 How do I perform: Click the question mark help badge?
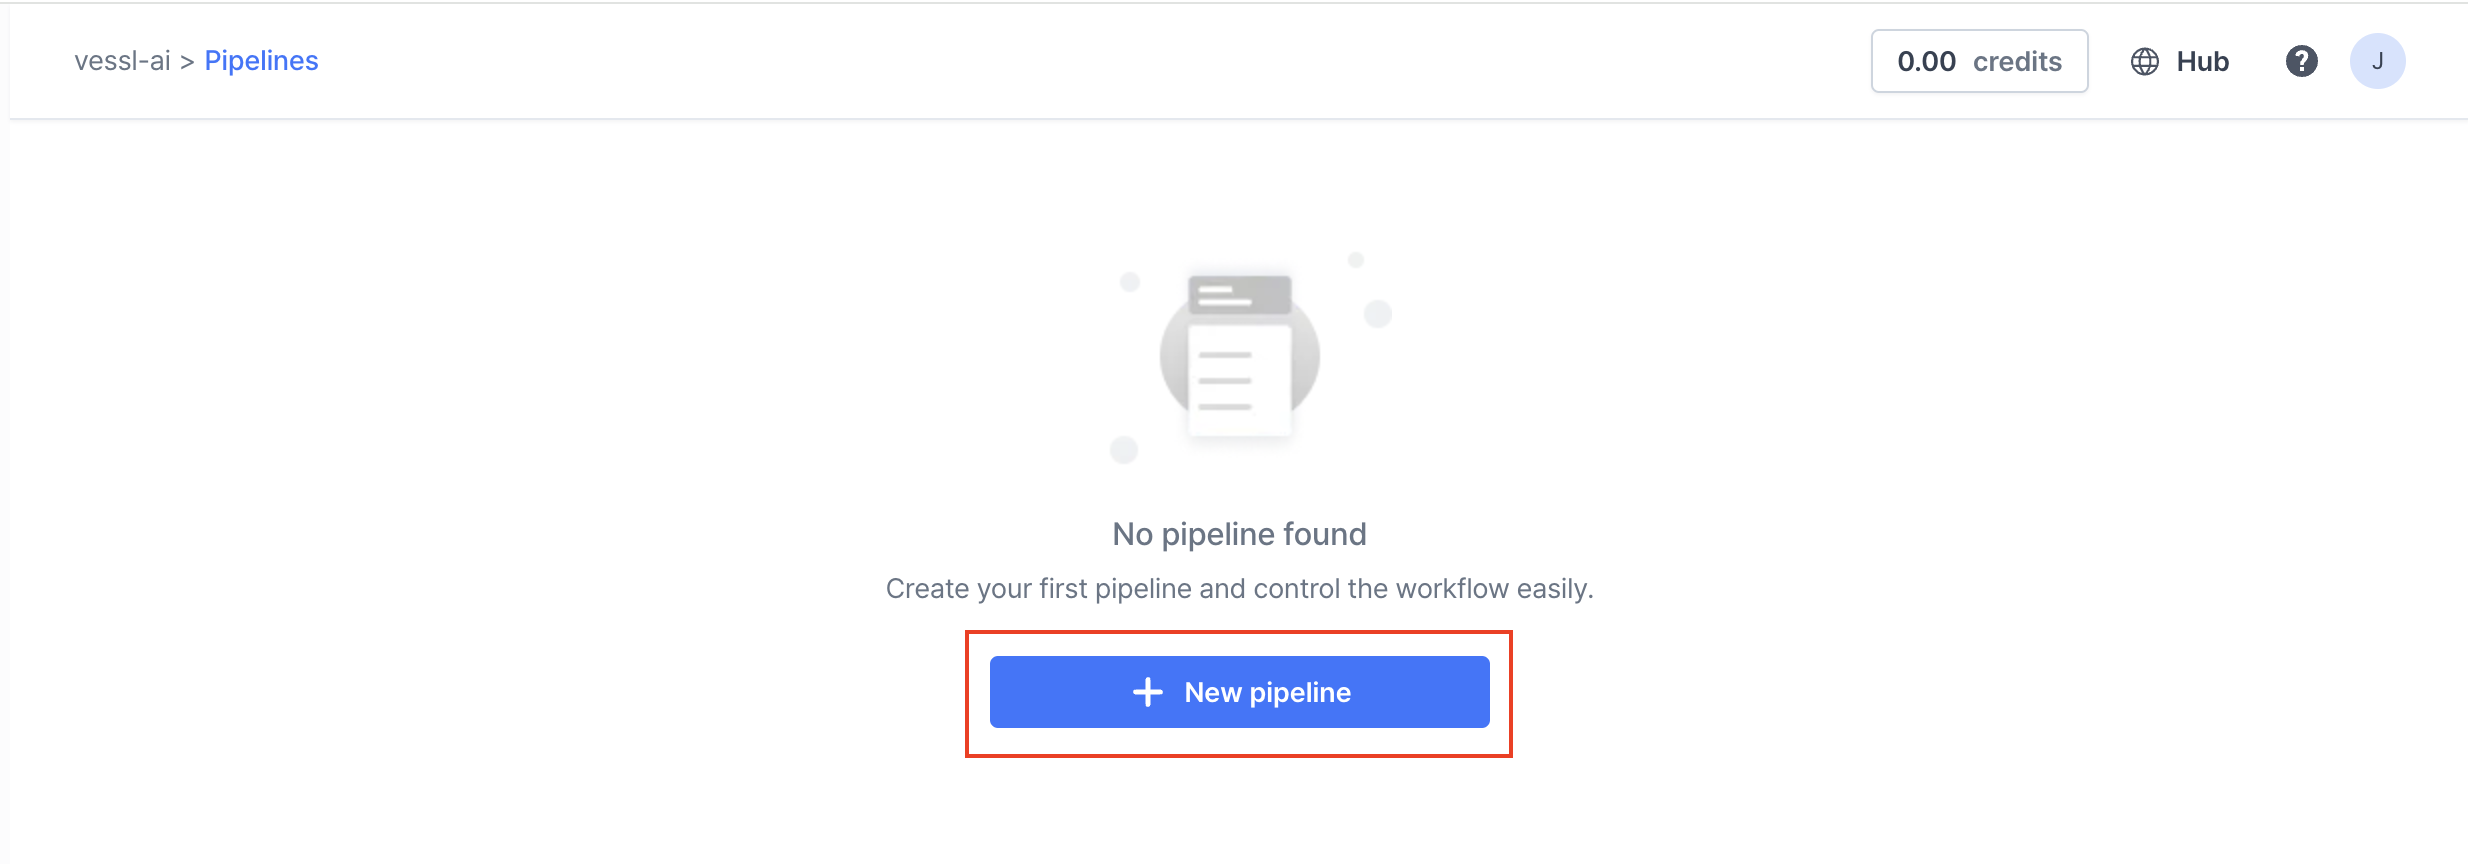click(x=2302, y=60)
